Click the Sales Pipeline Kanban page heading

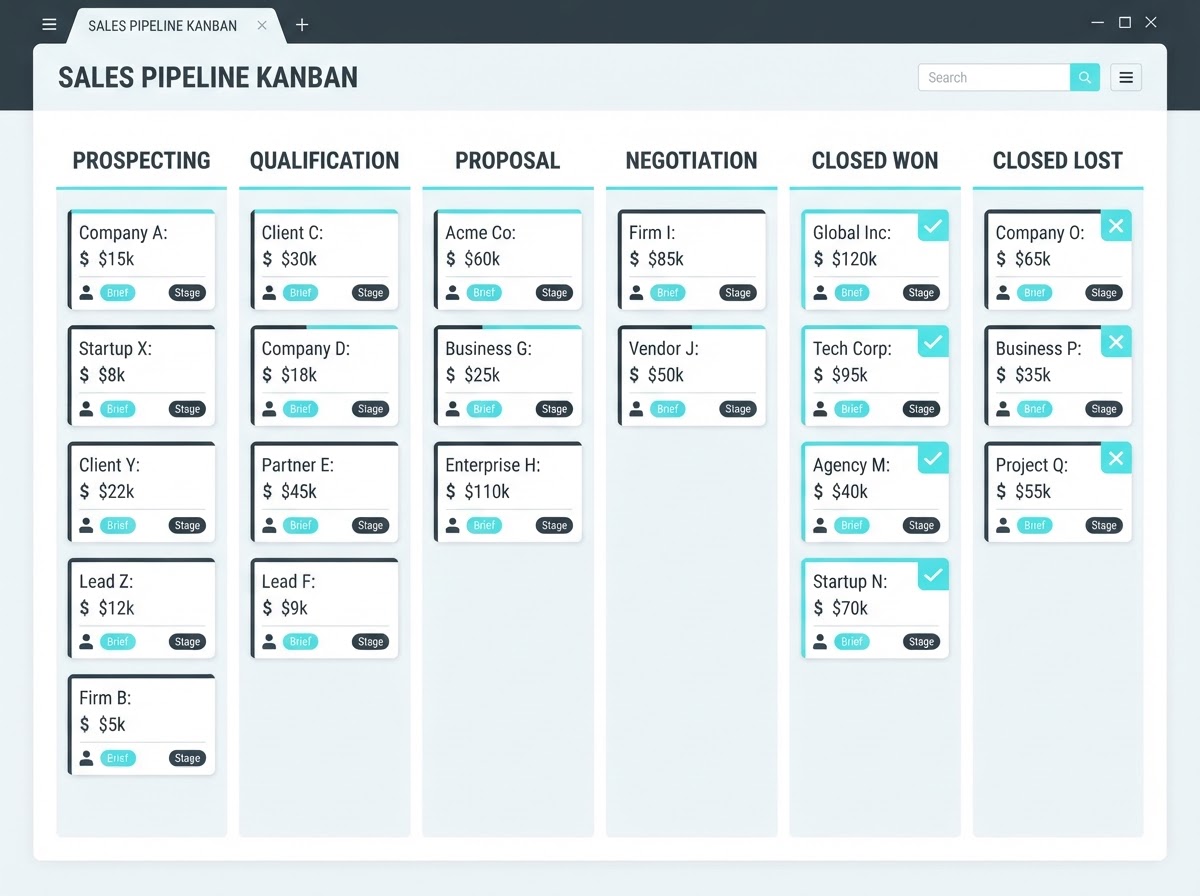(208, 78)
